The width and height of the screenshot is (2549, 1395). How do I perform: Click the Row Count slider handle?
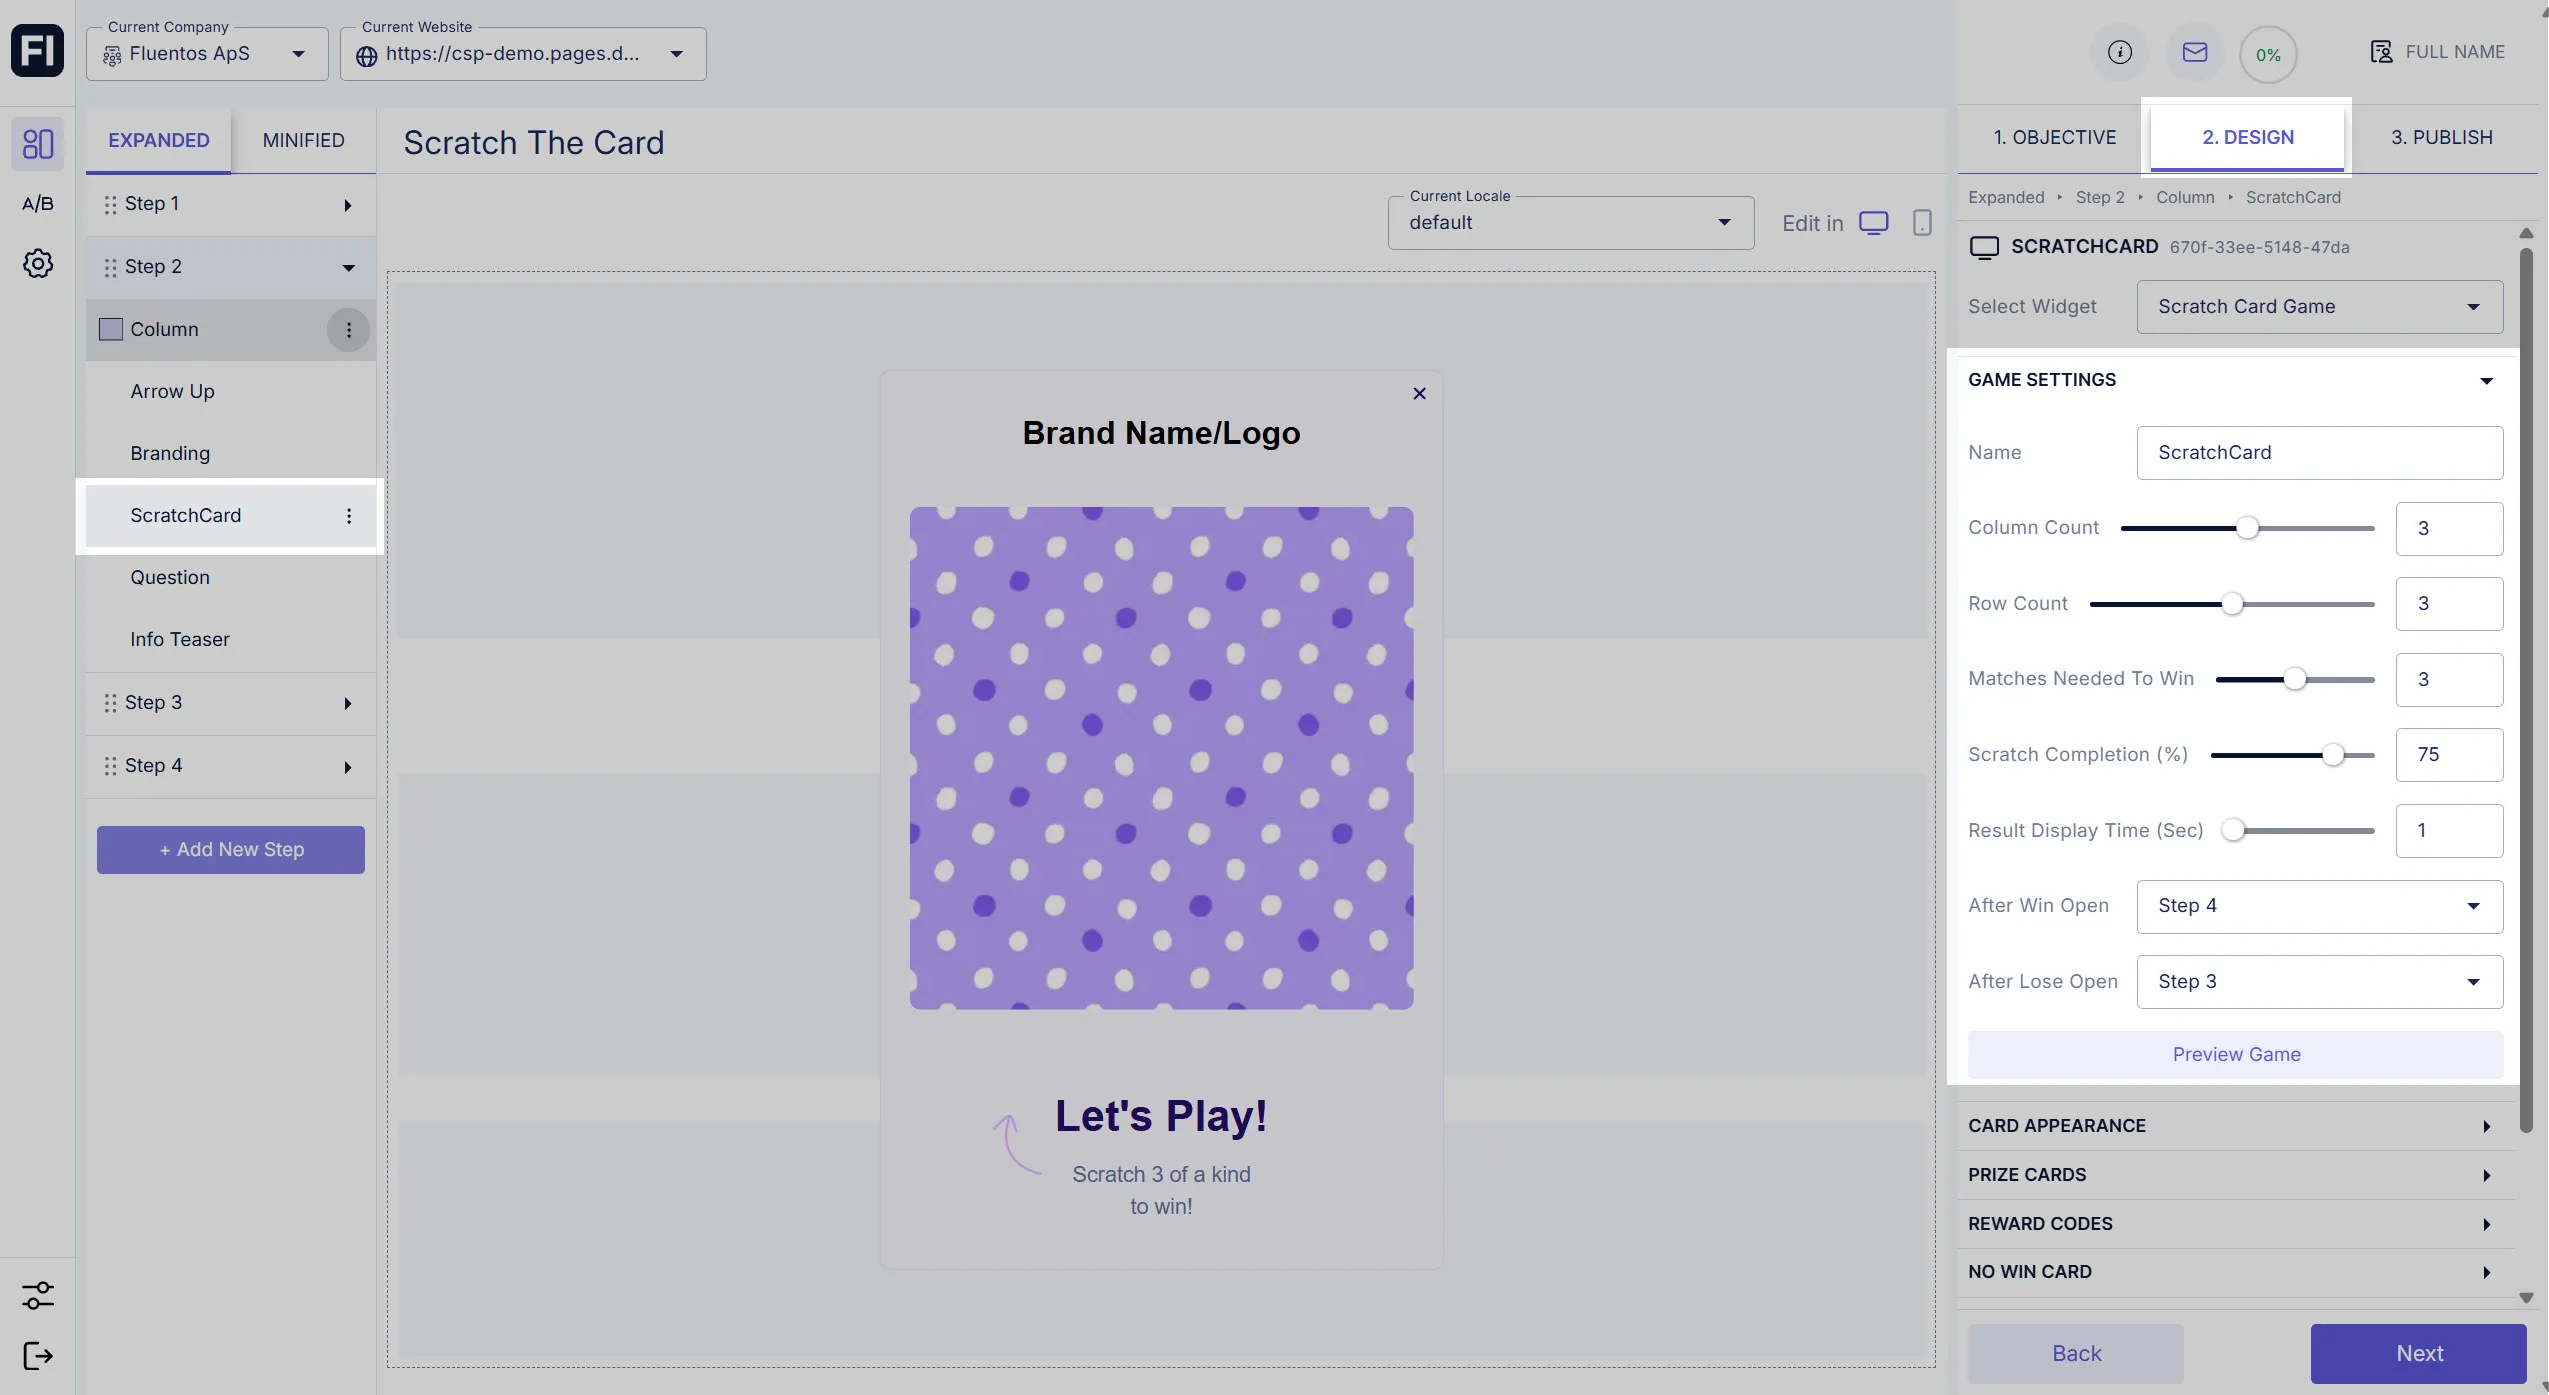pyautogui.click(x=2232, y=604)
